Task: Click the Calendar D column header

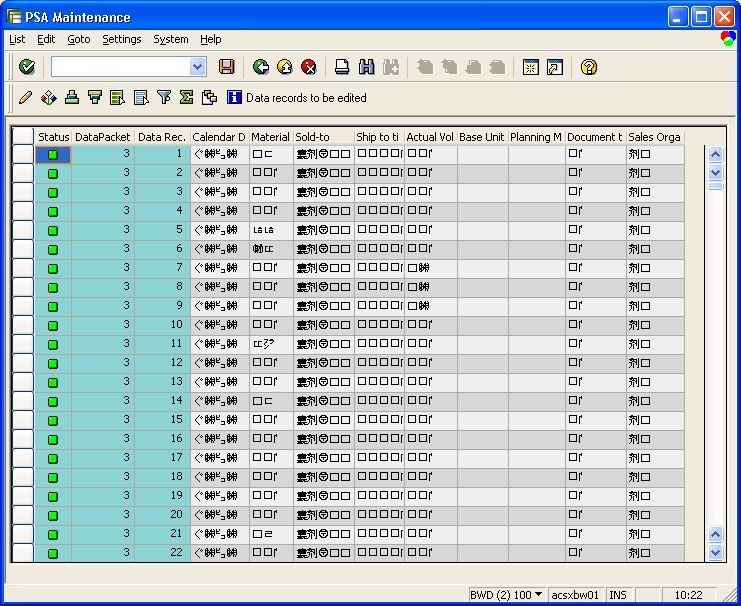Action: [x=219, y=137]
